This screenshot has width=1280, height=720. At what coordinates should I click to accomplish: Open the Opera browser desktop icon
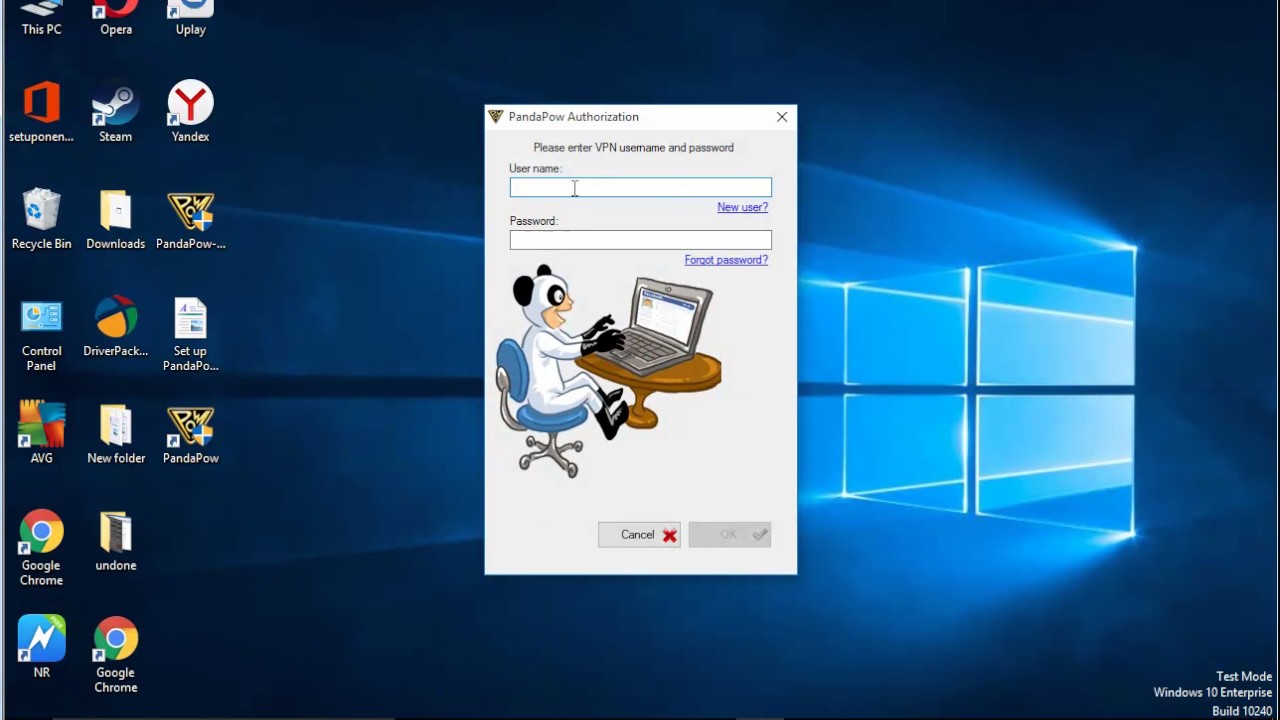pos(116,18)
